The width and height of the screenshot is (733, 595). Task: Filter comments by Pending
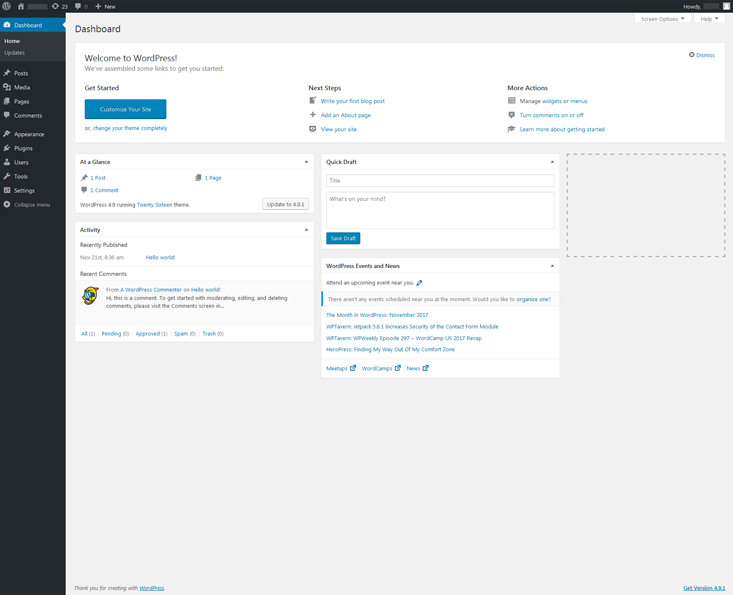pyautogui.click(x=111, y=334)
